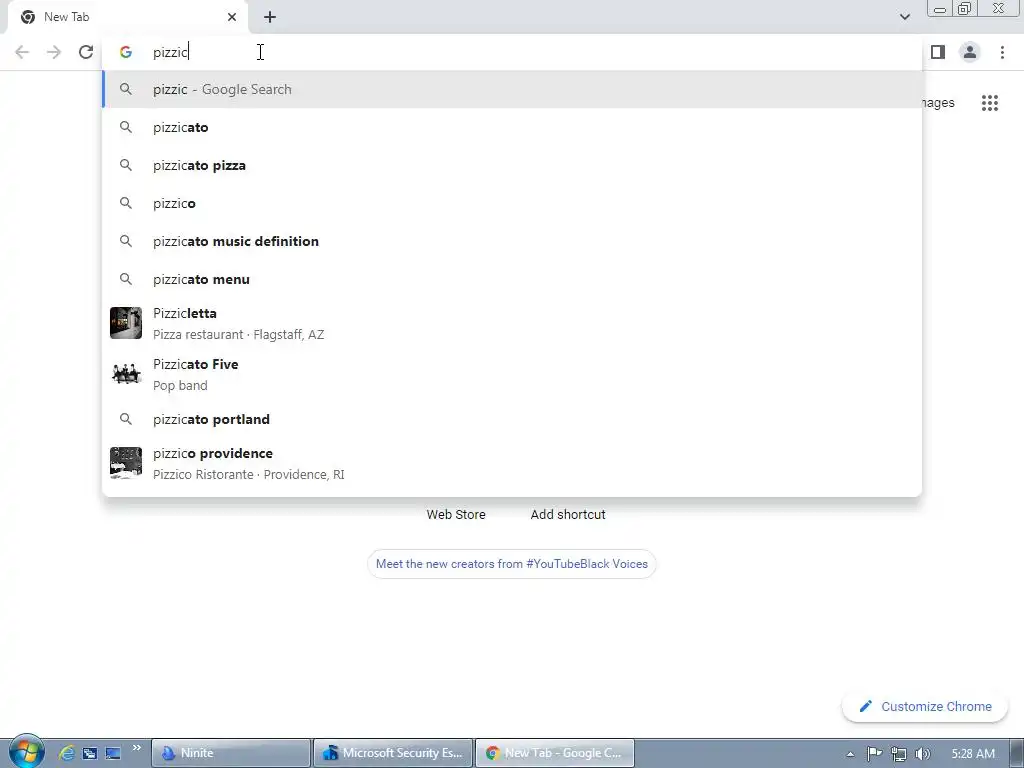Open the Google apps grid
Screen dimensions: 1024x768
[x=989, y=103]
